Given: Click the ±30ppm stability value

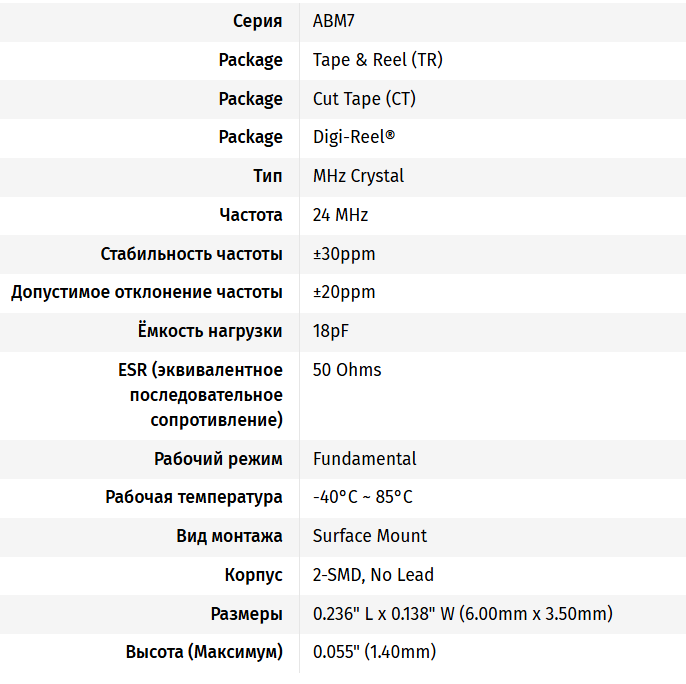Looking at the screenshot, I should coord(344,254).
